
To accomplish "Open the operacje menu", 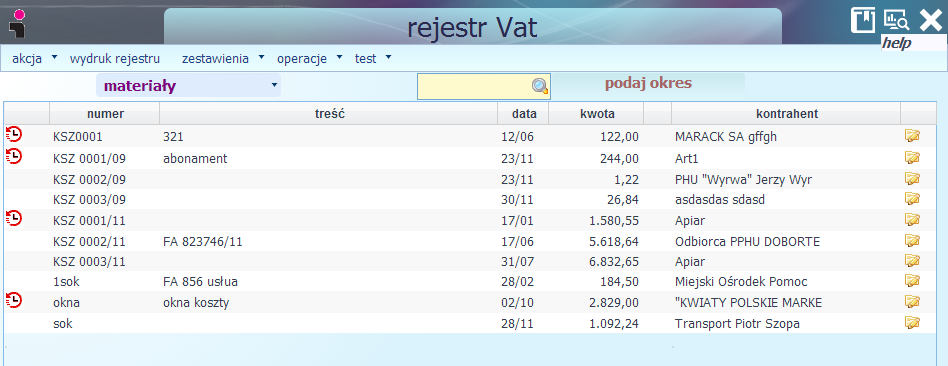I will point(309,59).
